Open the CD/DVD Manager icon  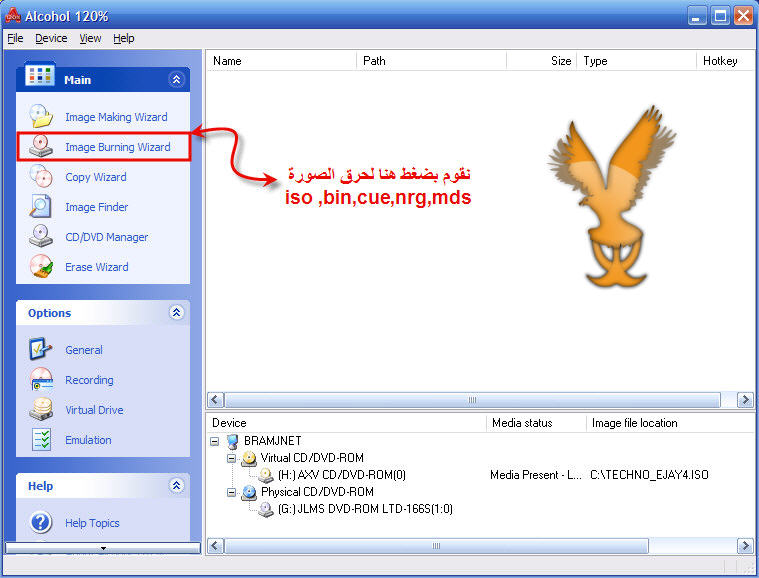pyautogui.click(x=41, y=236)
